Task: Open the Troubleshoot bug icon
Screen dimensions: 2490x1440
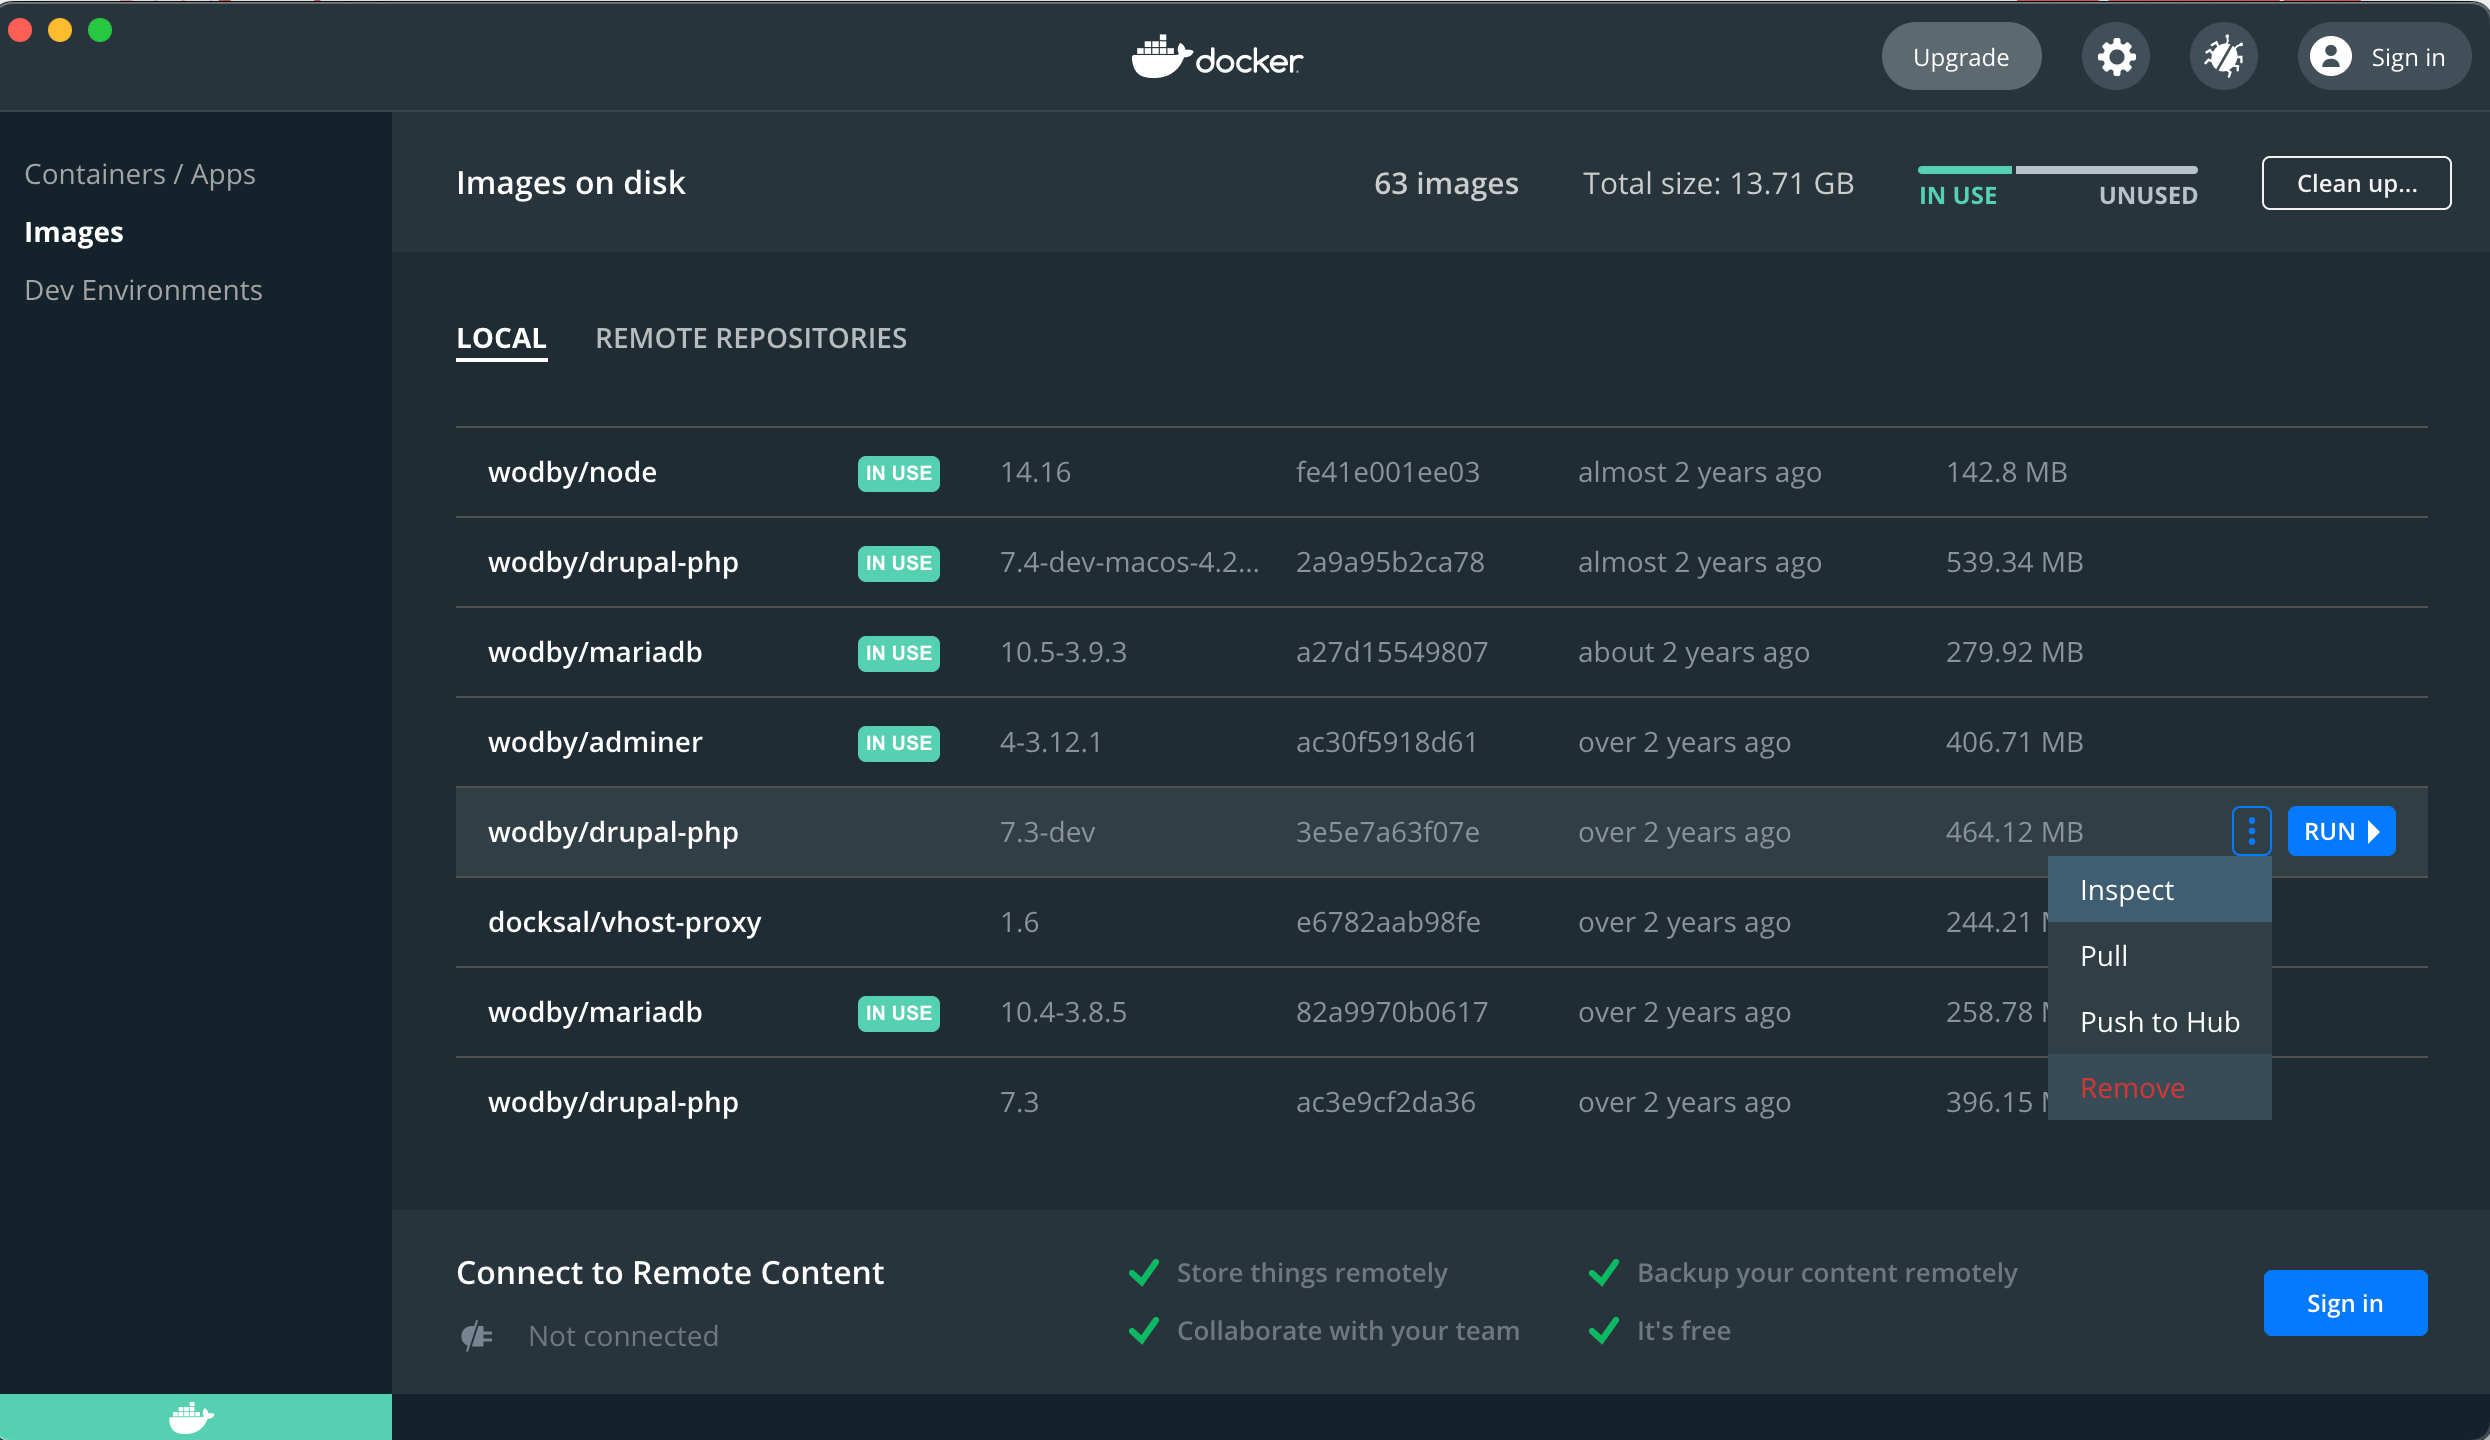Action: click(2223, 57)
